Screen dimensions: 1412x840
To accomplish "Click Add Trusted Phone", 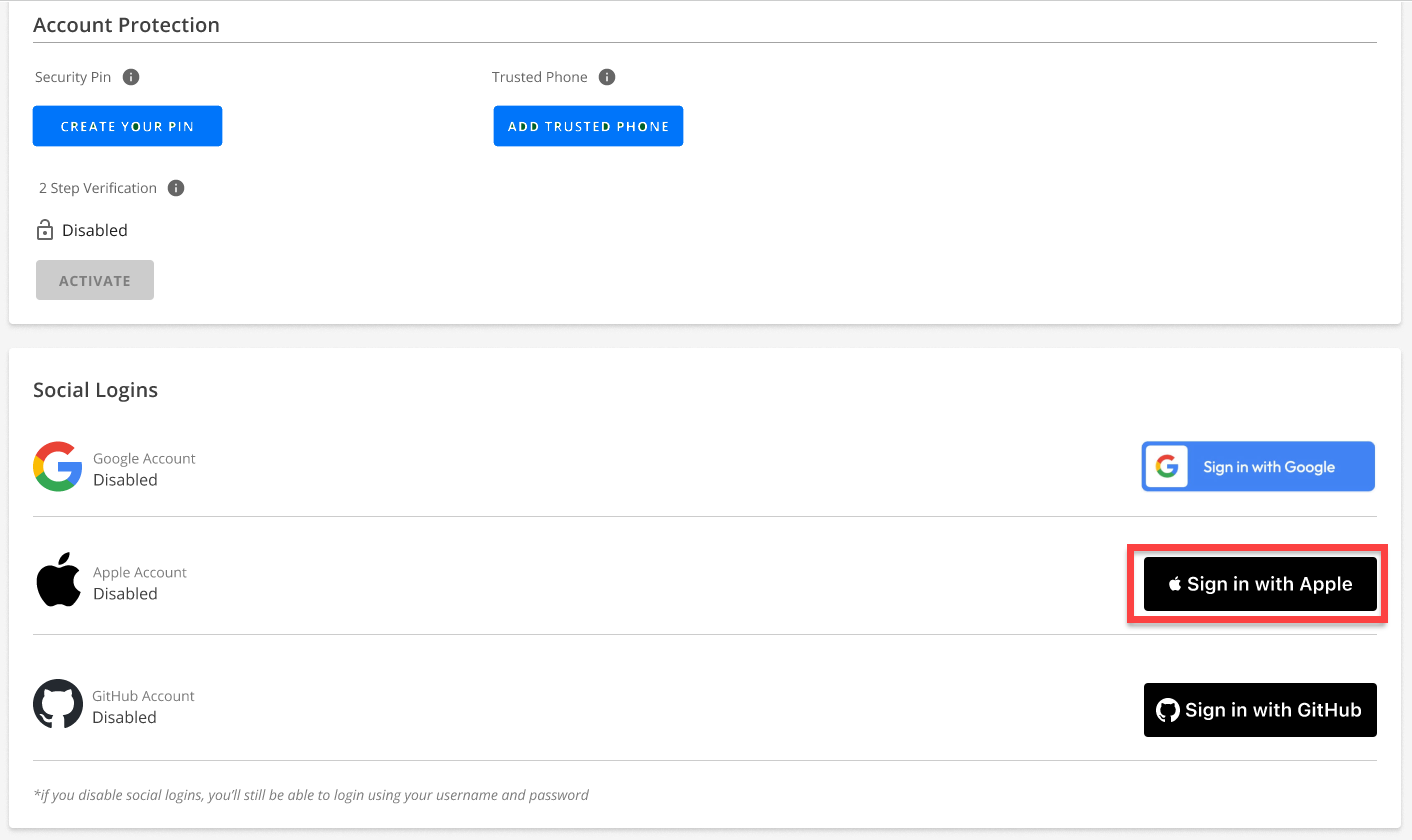I will (x=588, y=126).
